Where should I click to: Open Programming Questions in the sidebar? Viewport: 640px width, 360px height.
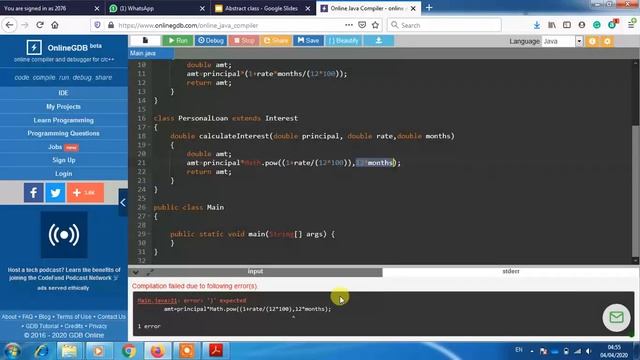63,133
